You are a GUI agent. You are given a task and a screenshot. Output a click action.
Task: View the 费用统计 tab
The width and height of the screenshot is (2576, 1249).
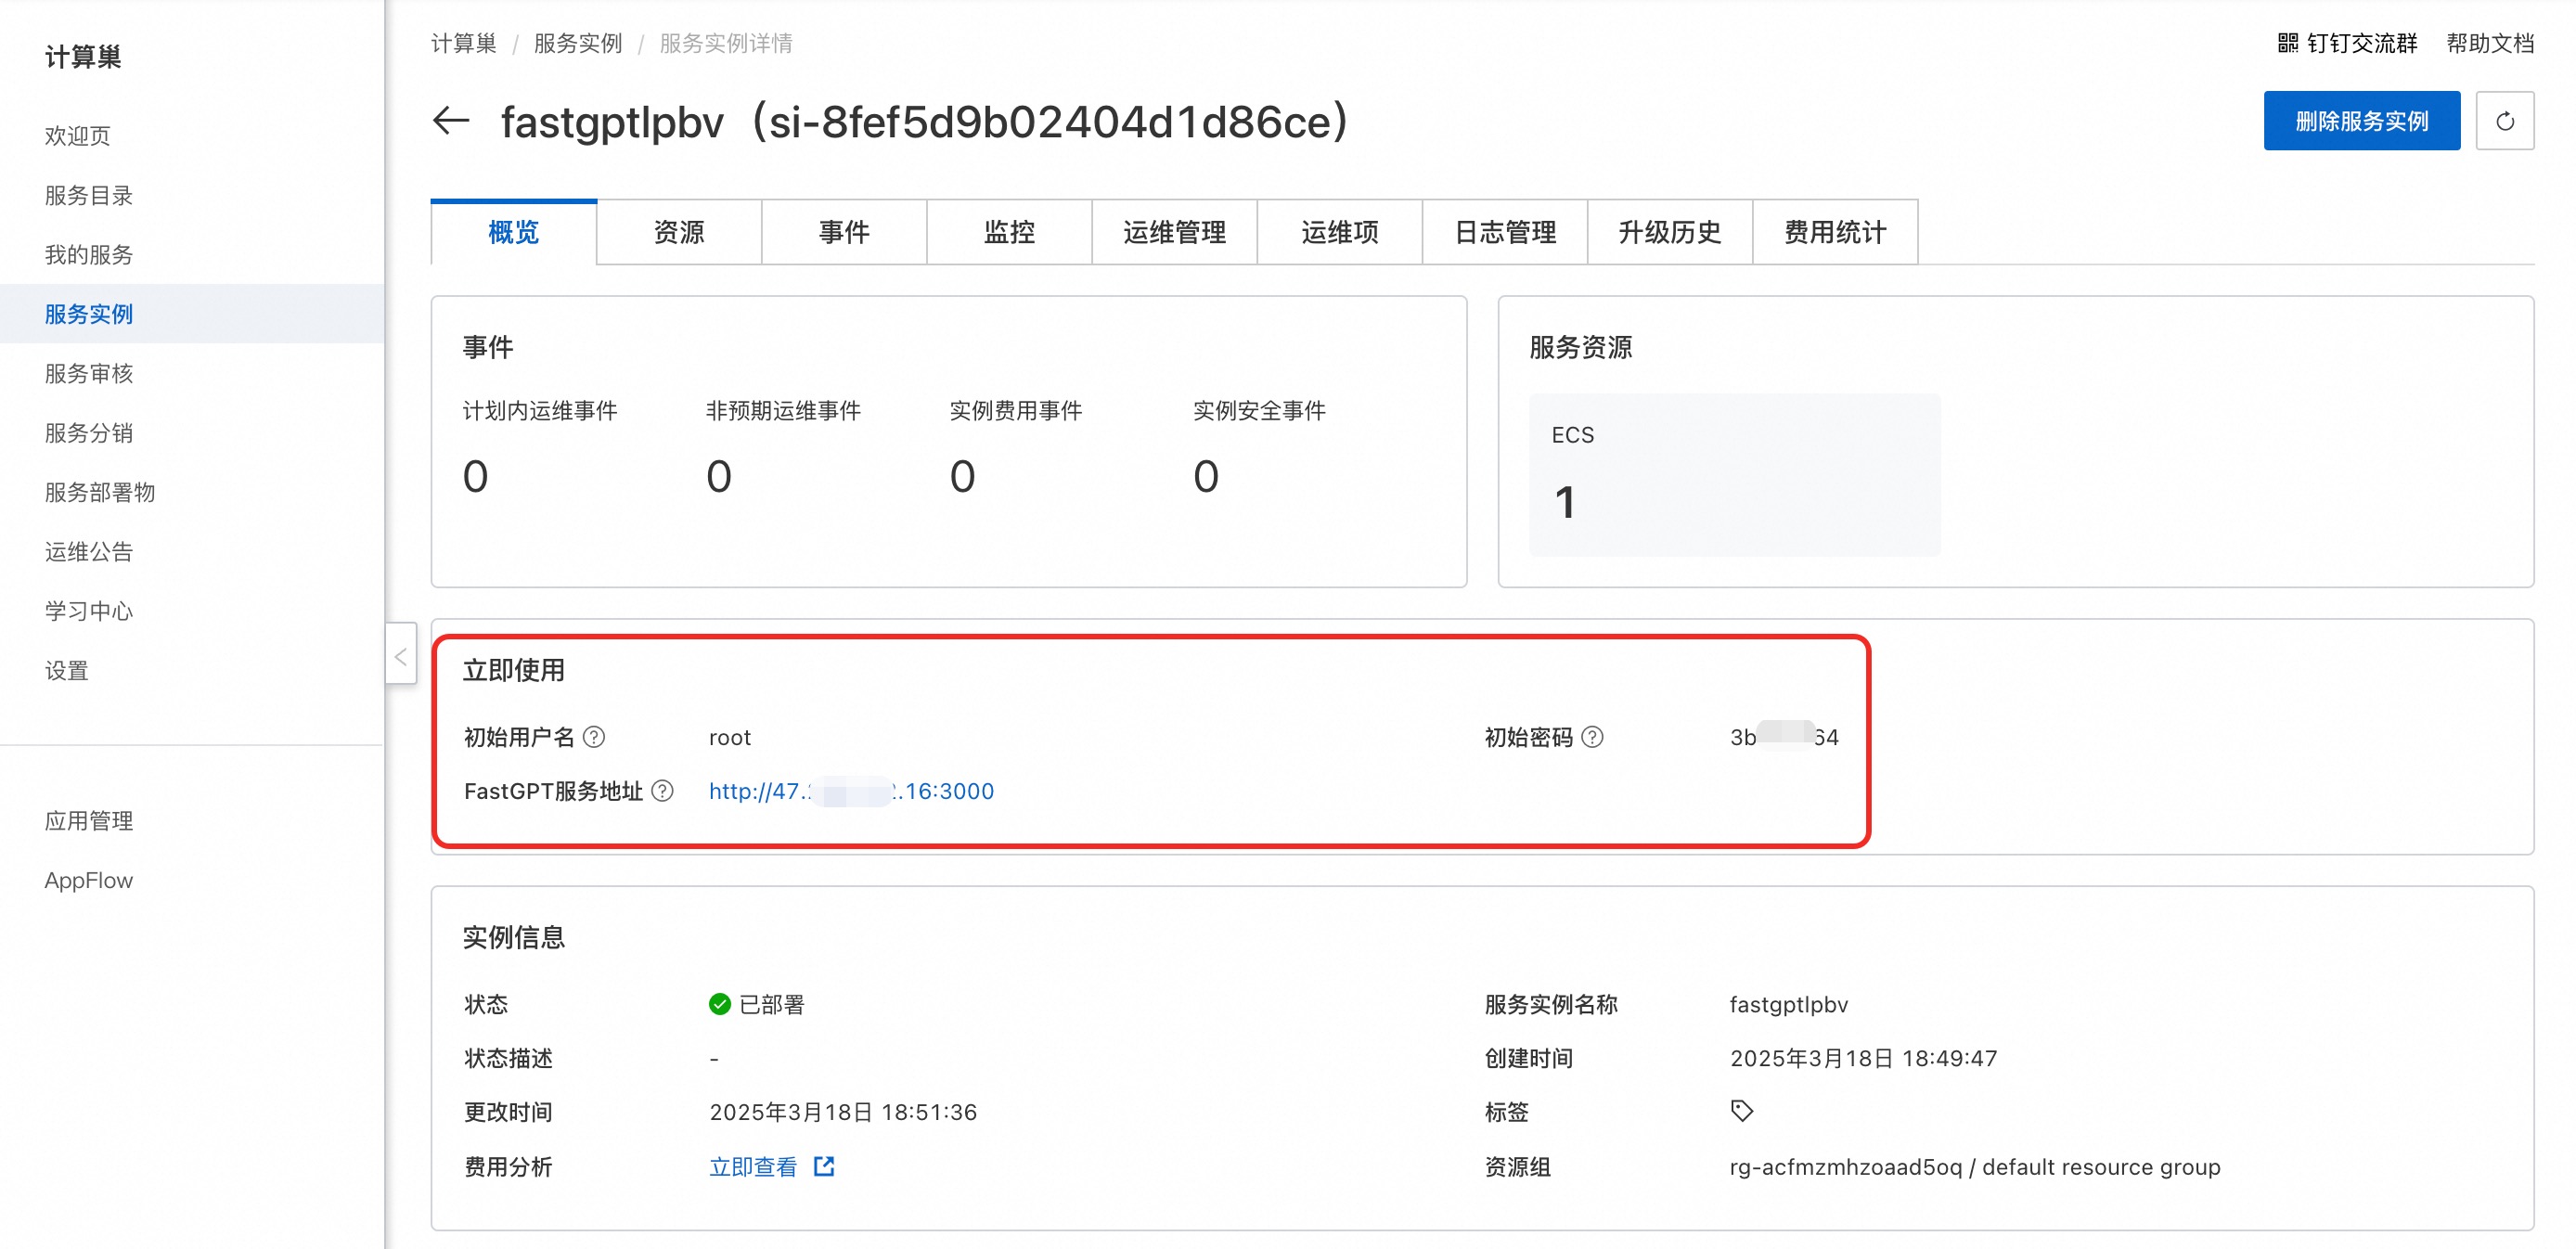click(x=1835, y=232)
